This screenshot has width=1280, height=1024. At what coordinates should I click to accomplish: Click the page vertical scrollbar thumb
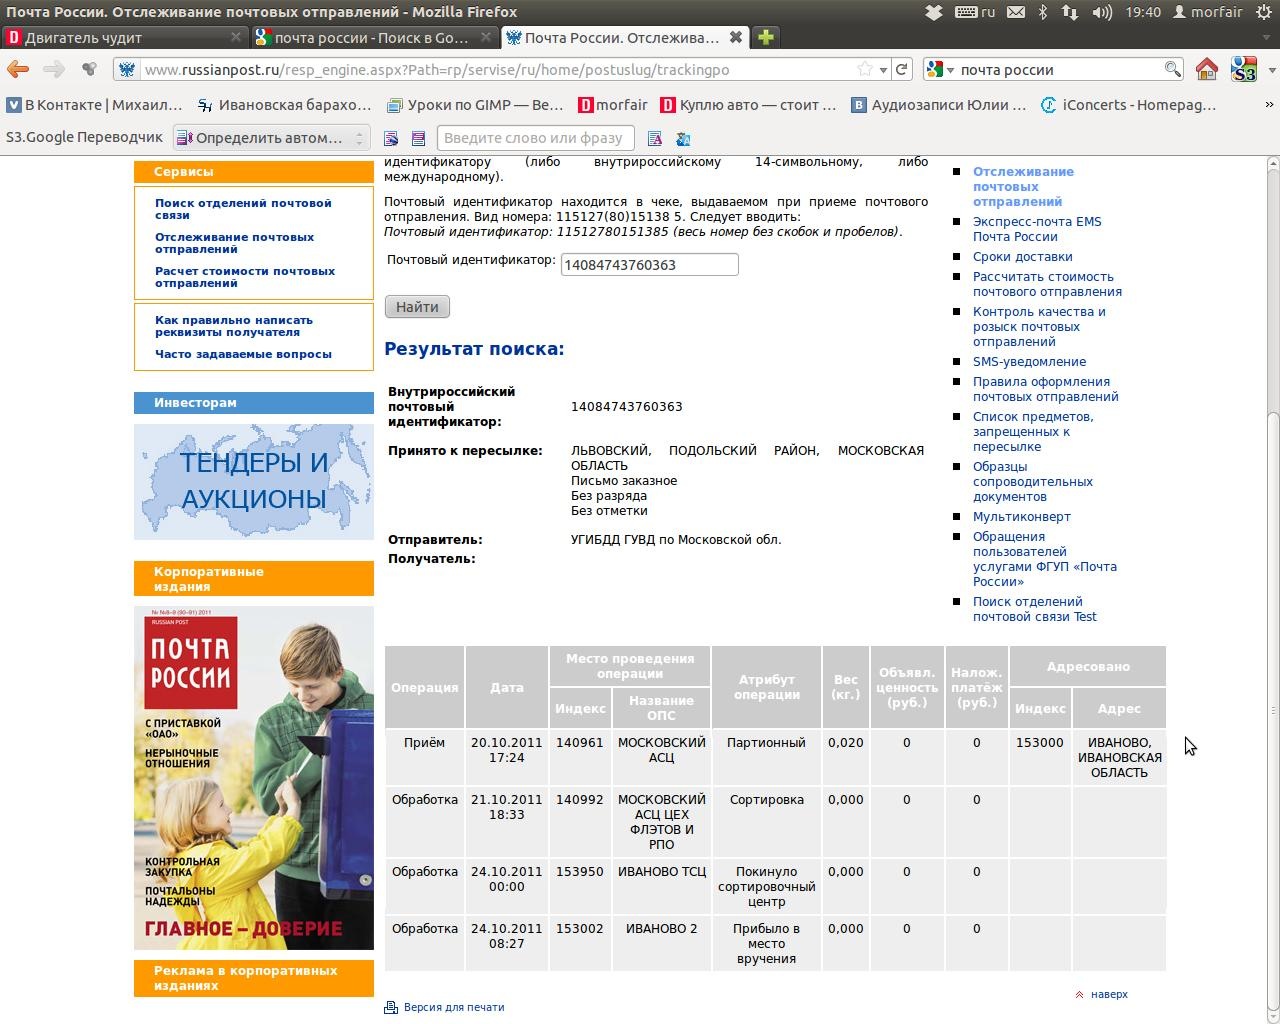[x=1272, y=710]
